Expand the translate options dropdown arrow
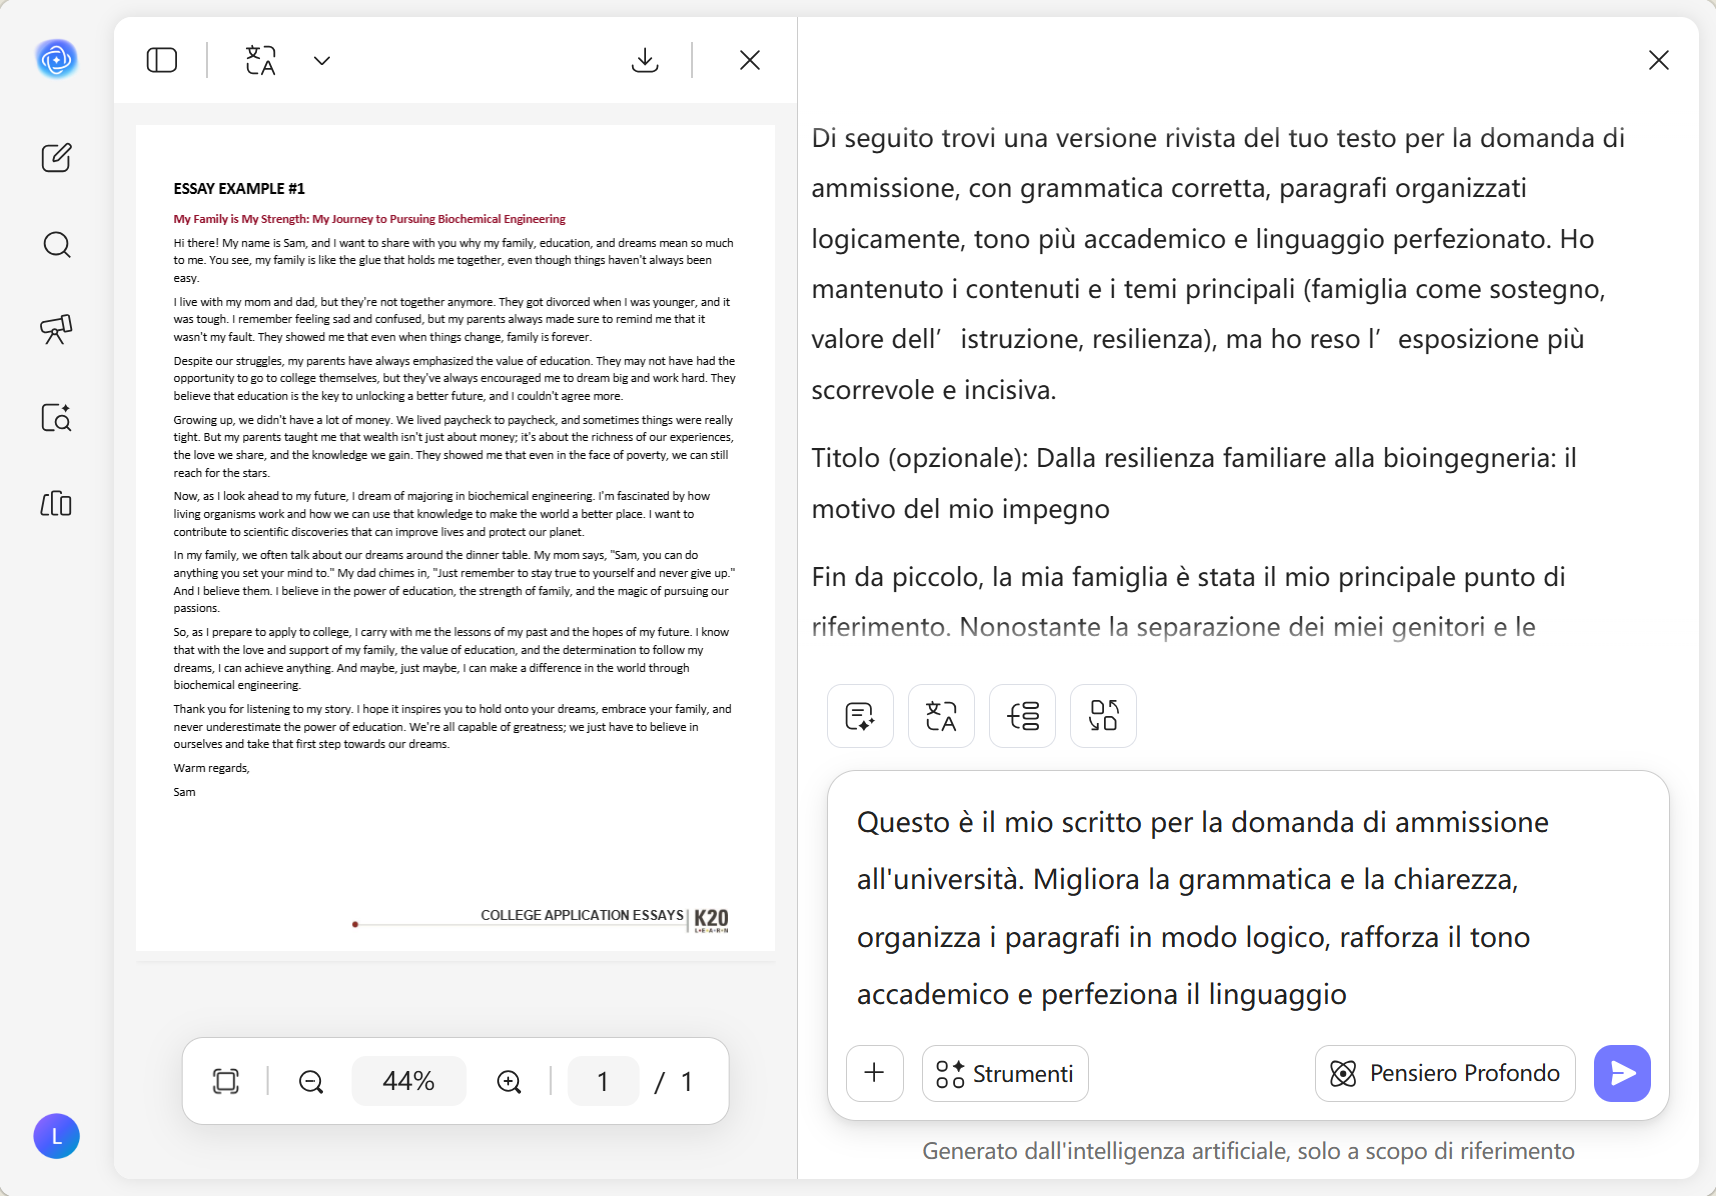This screenshot has width=1716, height=1196. point(322,60)
